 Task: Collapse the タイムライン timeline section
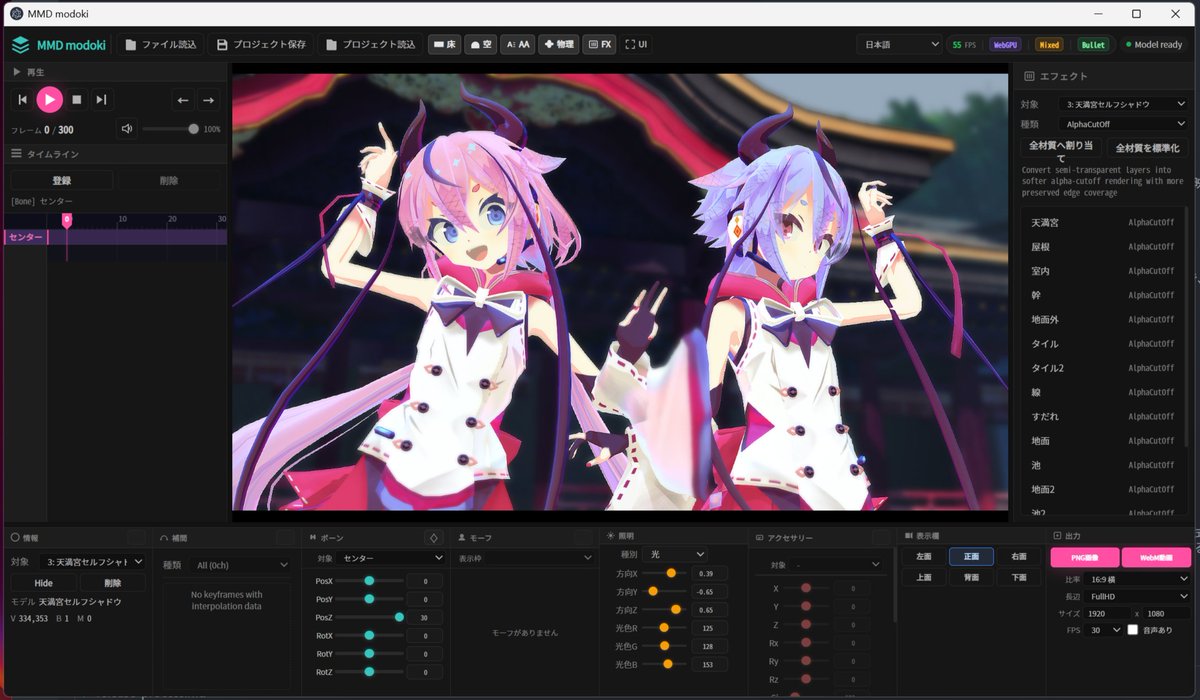[x=114, y=154]
